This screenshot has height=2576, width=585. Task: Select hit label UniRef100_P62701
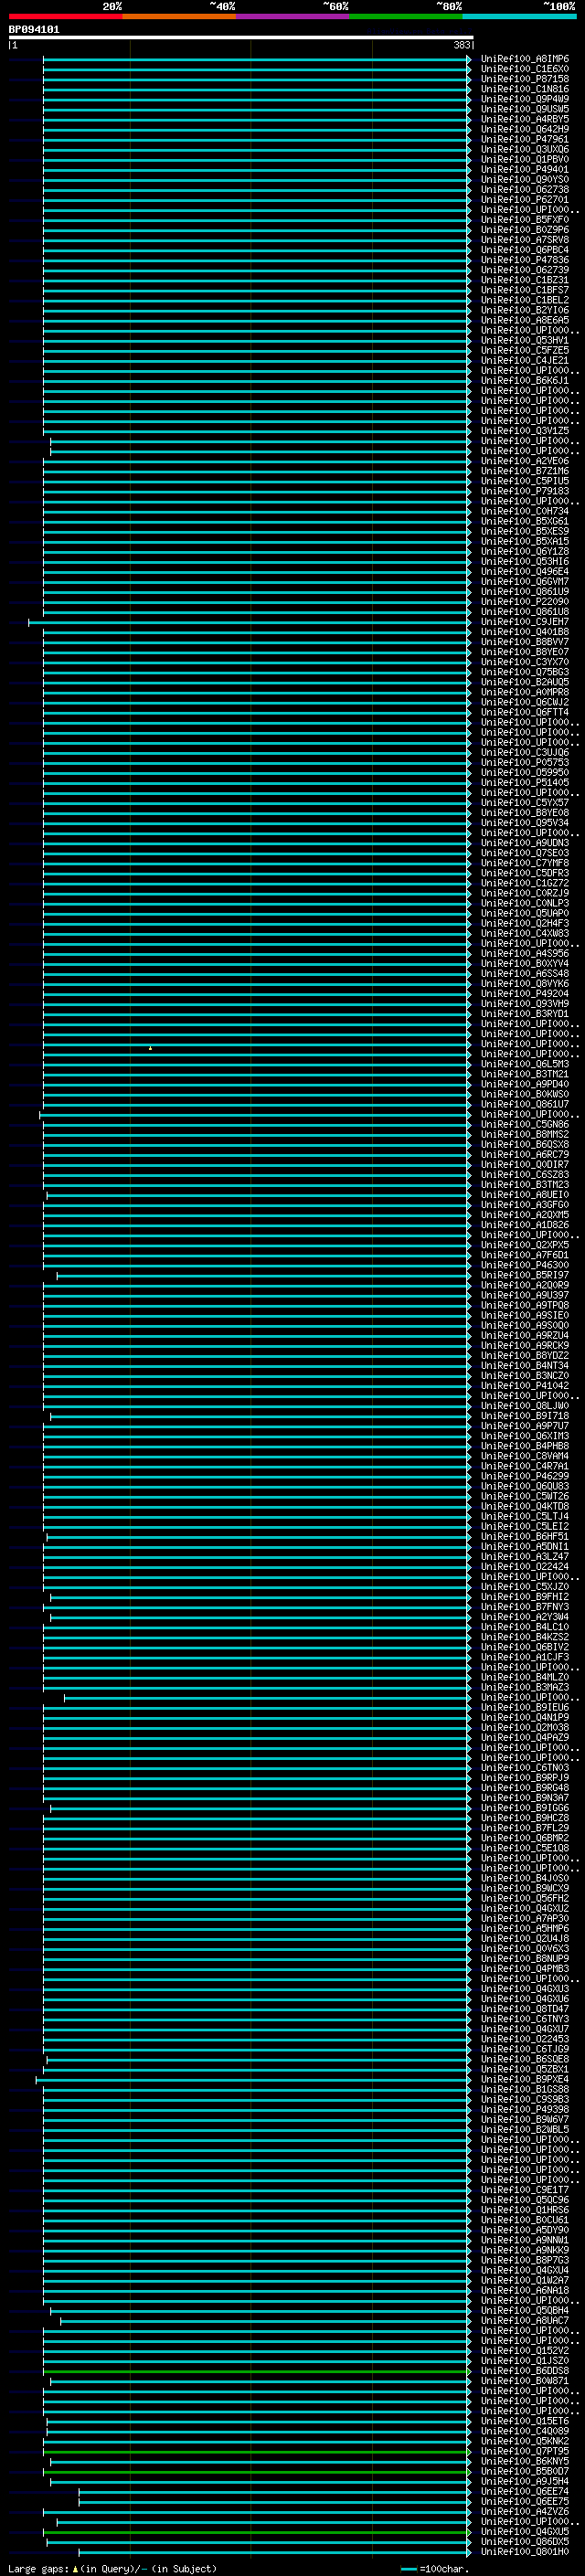click(x=524, y=200)
